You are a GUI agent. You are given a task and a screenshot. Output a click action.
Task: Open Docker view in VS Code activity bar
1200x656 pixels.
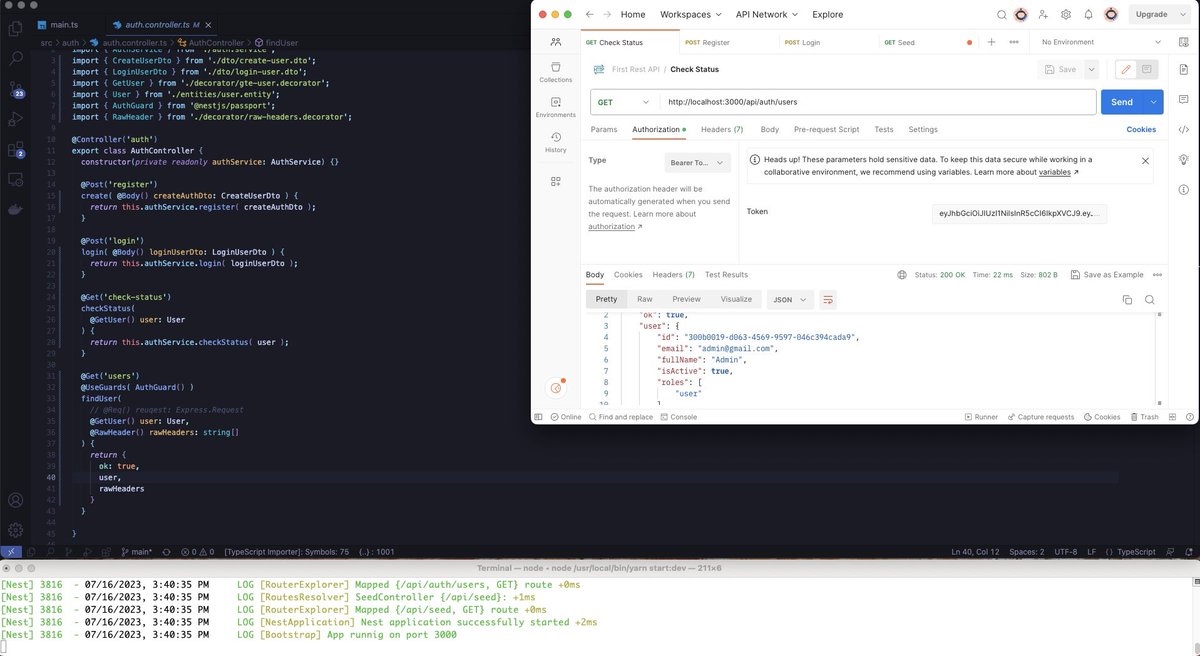pyautogui.click(x=16, y=211)
